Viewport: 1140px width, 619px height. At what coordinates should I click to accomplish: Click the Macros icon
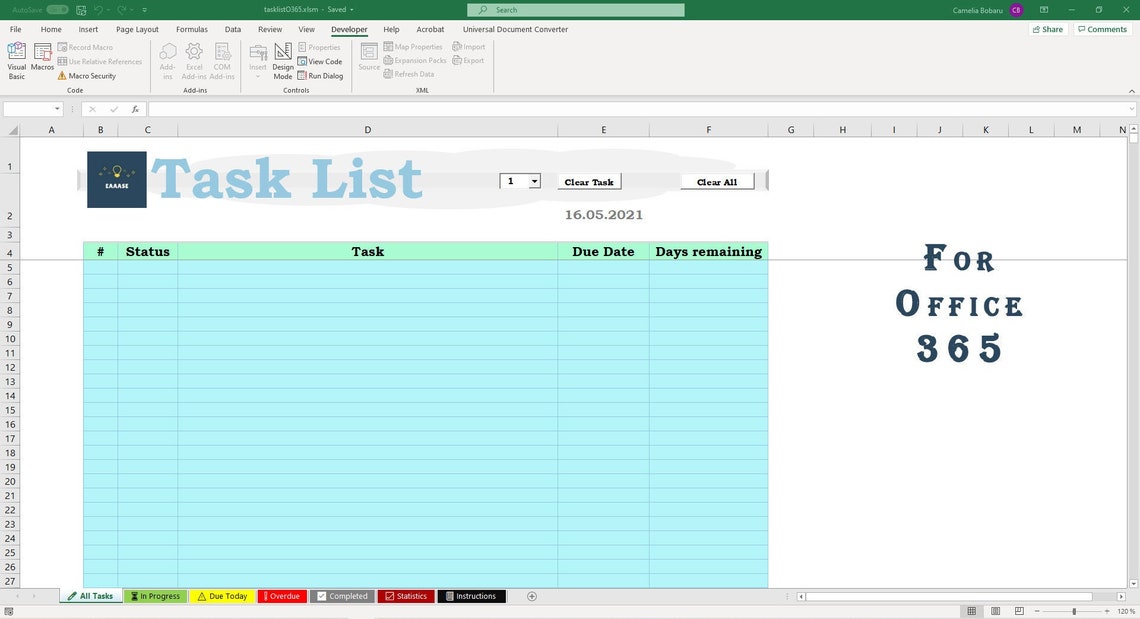coord(42,58)
